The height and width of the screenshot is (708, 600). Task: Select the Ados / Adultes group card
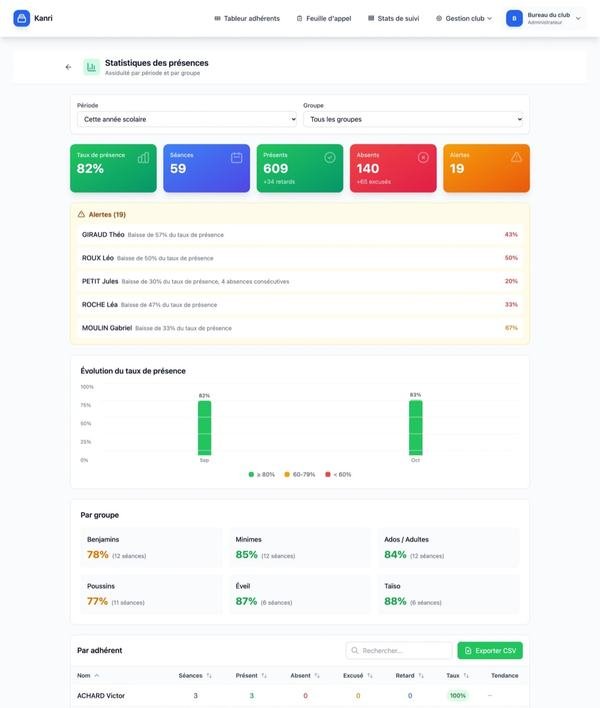coord(449,547)
